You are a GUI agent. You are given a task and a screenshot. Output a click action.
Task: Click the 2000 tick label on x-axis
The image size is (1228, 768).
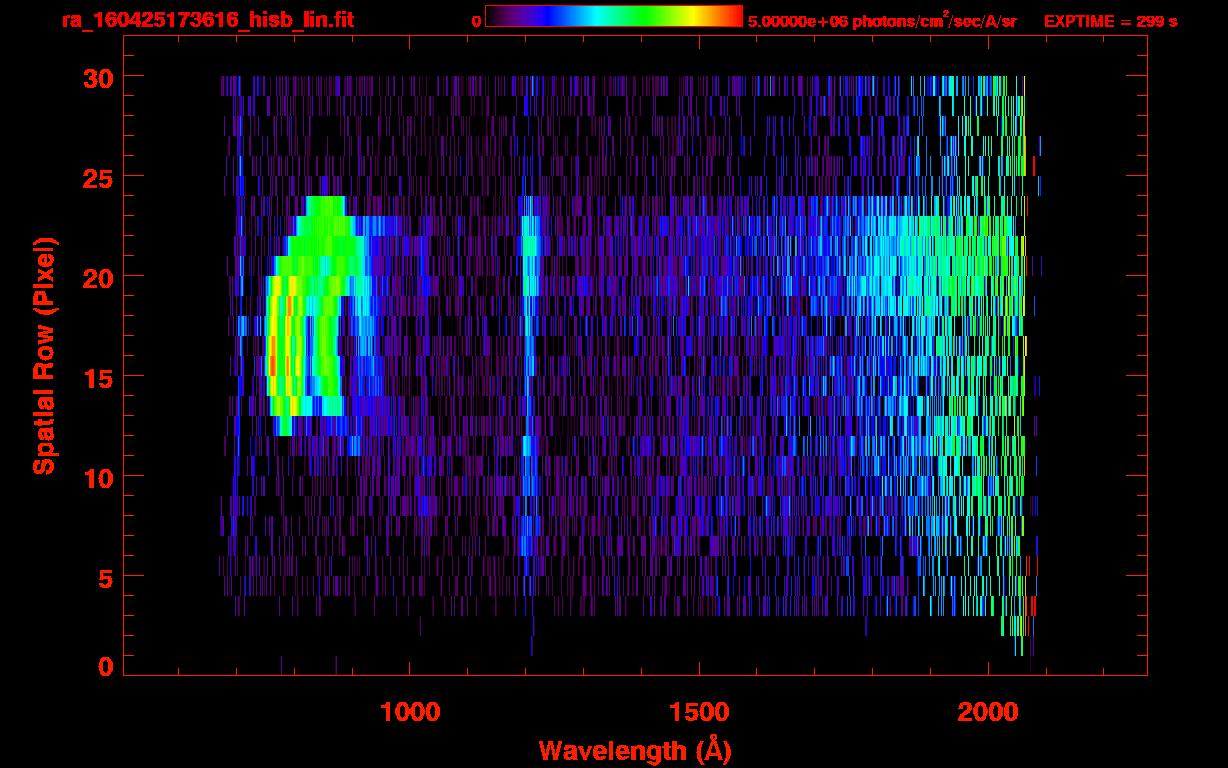(988, 712)
